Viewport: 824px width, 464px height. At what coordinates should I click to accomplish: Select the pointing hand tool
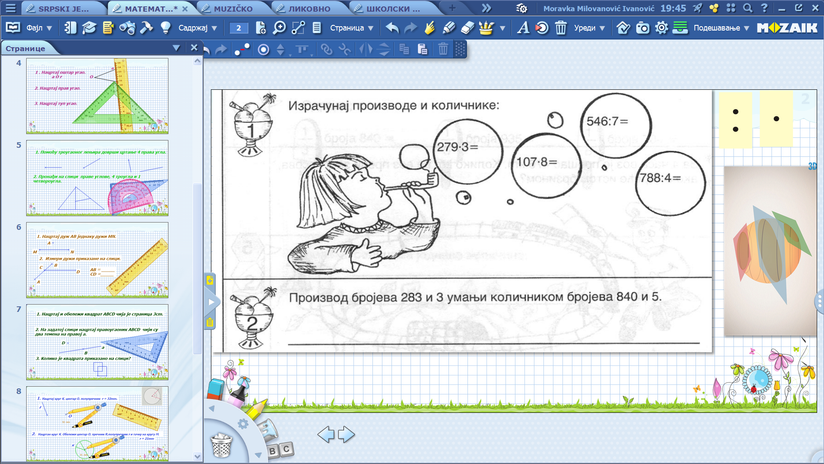point(430,28)
